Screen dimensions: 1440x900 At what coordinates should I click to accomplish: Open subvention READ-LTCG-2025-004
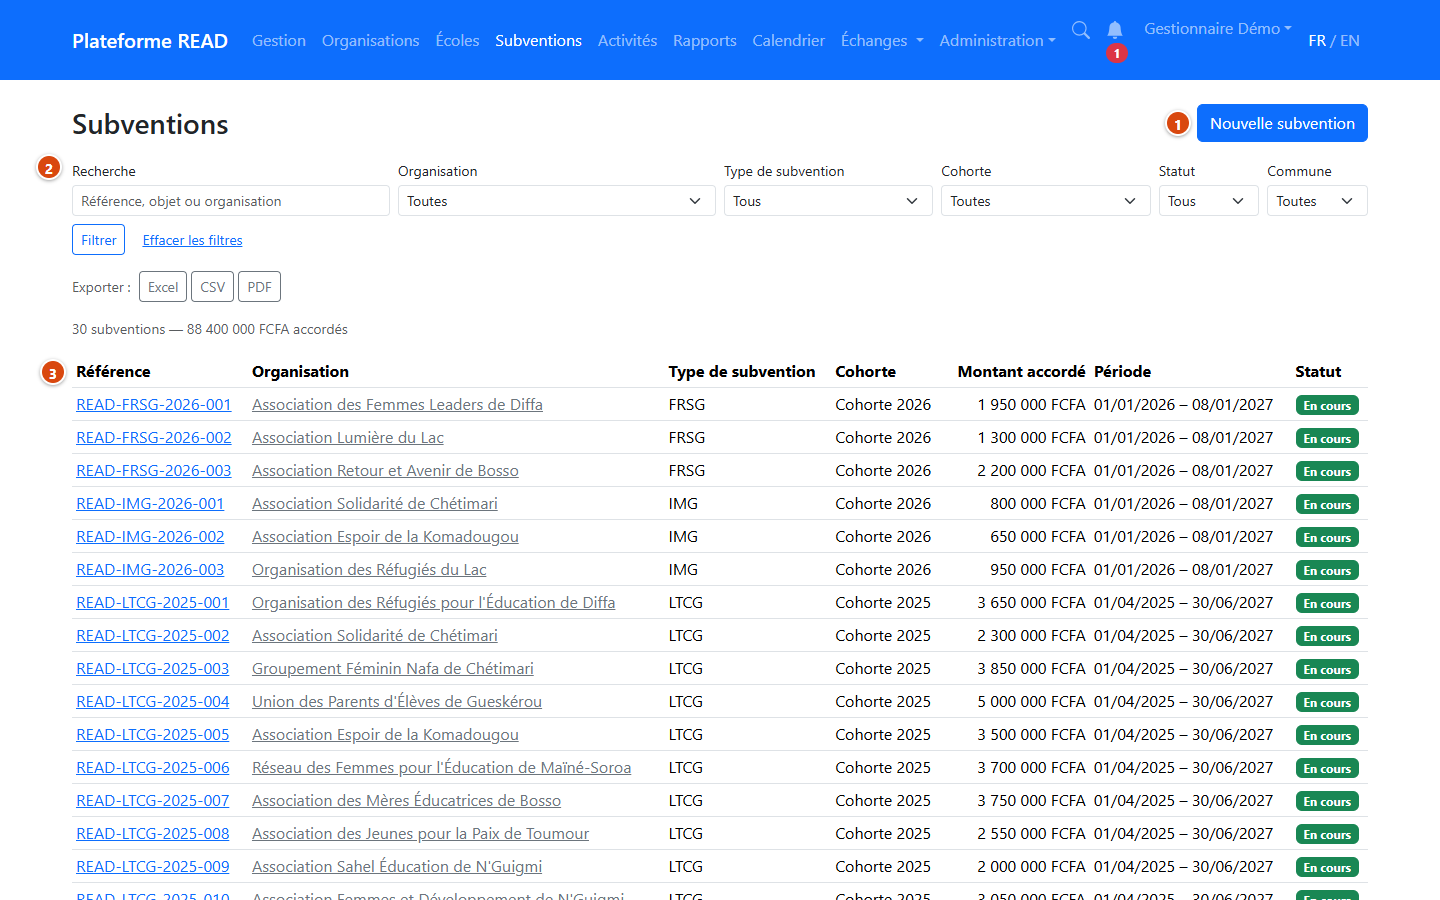pos(153,701)
